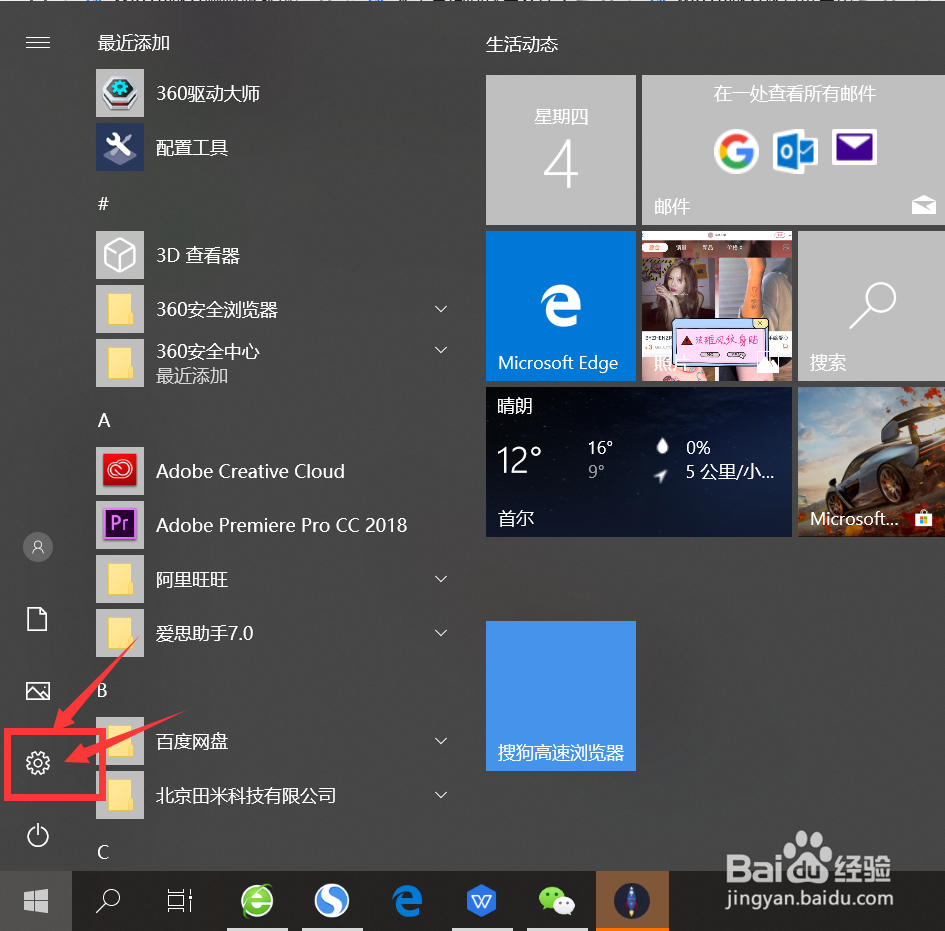Open the Microsoft Store tile

[x=871, y=462]
